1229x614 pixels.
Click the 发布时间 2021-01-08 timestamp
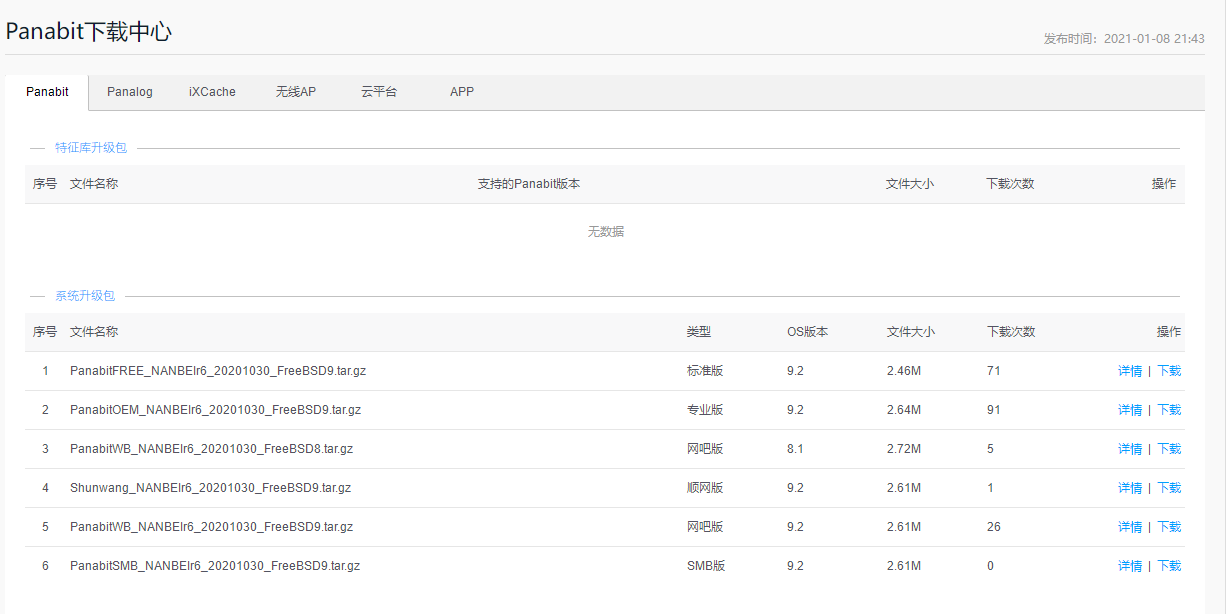click(x=1124, y=39)
